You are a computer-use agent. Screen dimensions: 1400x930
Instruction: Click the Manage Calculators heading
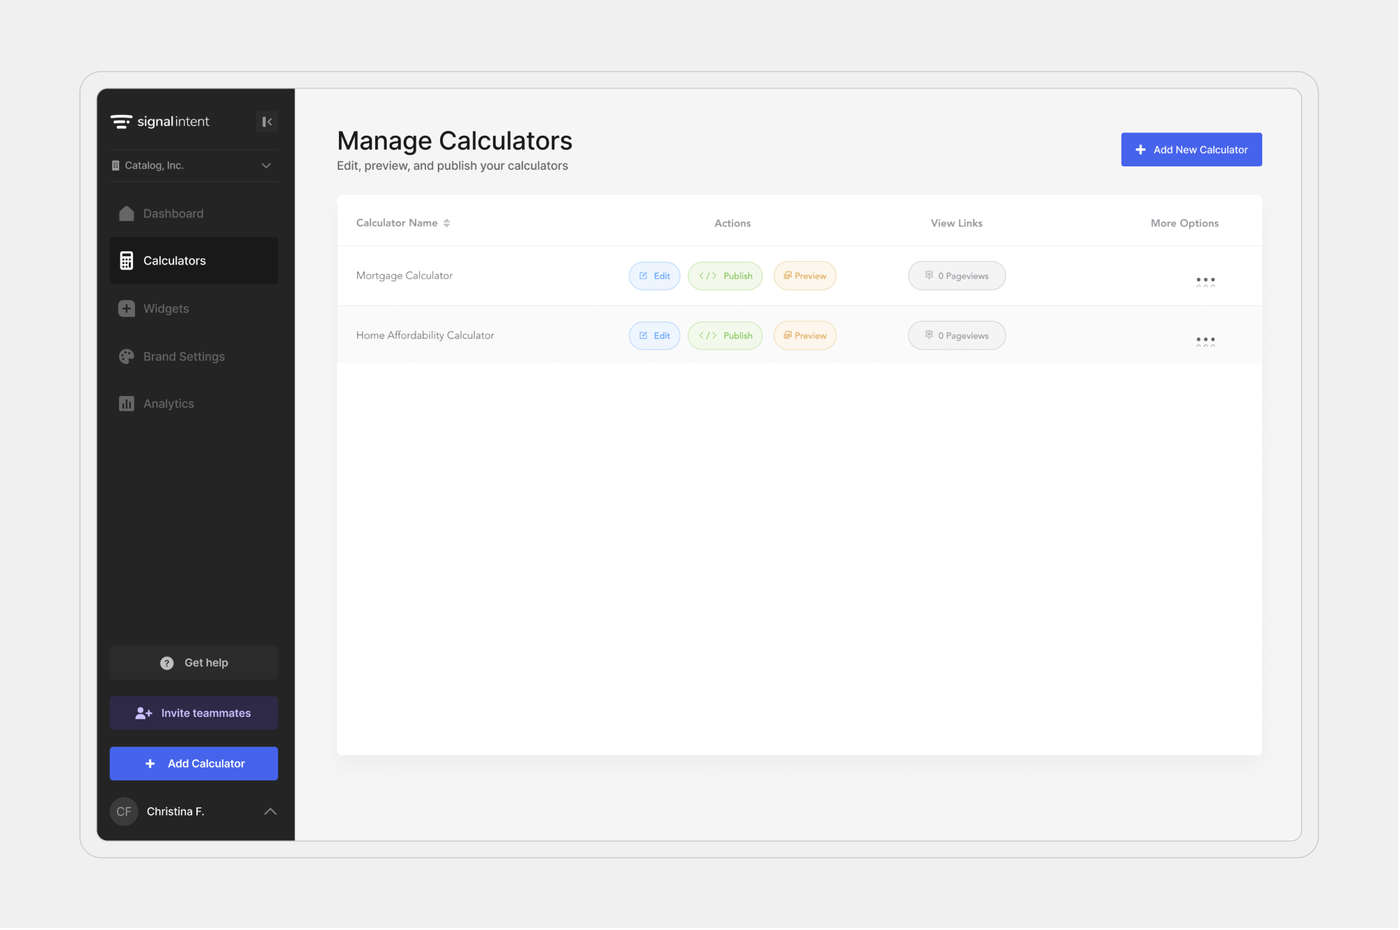[455, 141]
